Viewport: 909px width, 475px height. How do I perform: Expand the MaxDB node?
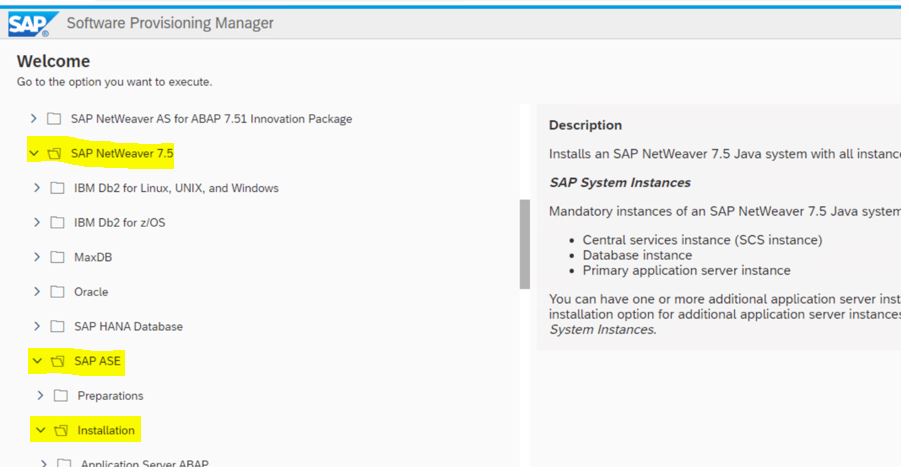37,257
